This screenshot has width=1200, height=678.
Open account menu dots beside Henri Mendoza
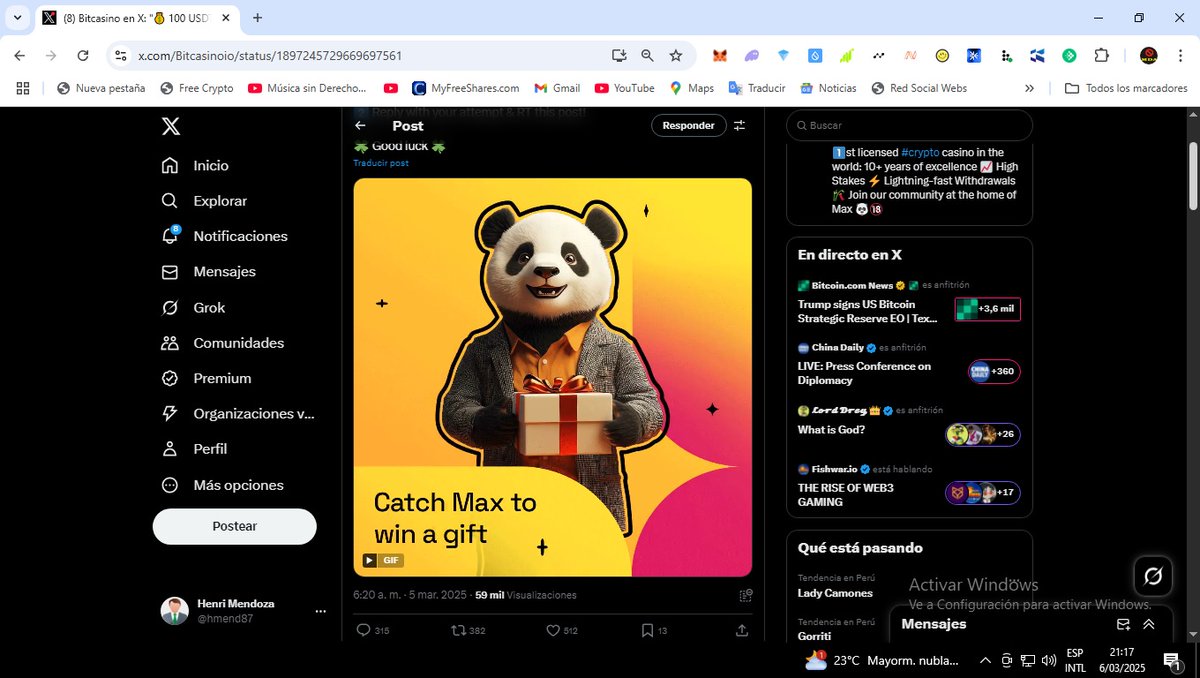tap(320, 611)
